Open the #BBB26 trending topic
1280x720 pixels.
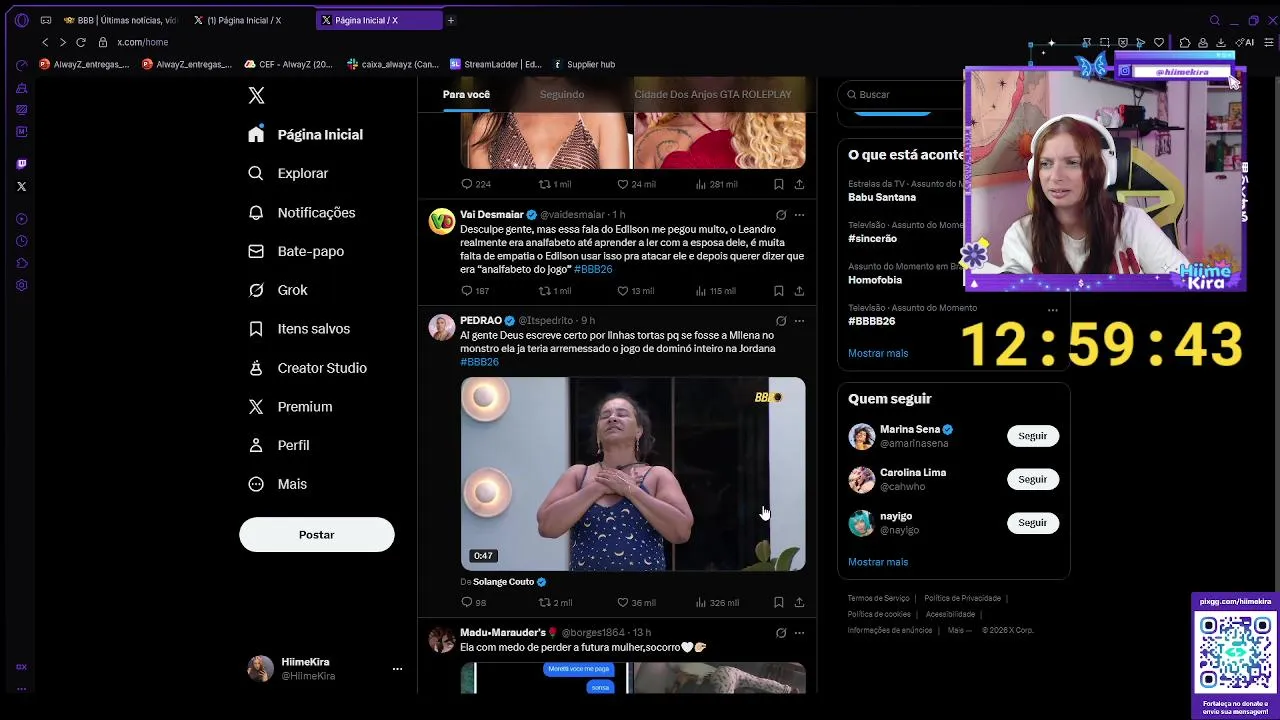[871, 321]
